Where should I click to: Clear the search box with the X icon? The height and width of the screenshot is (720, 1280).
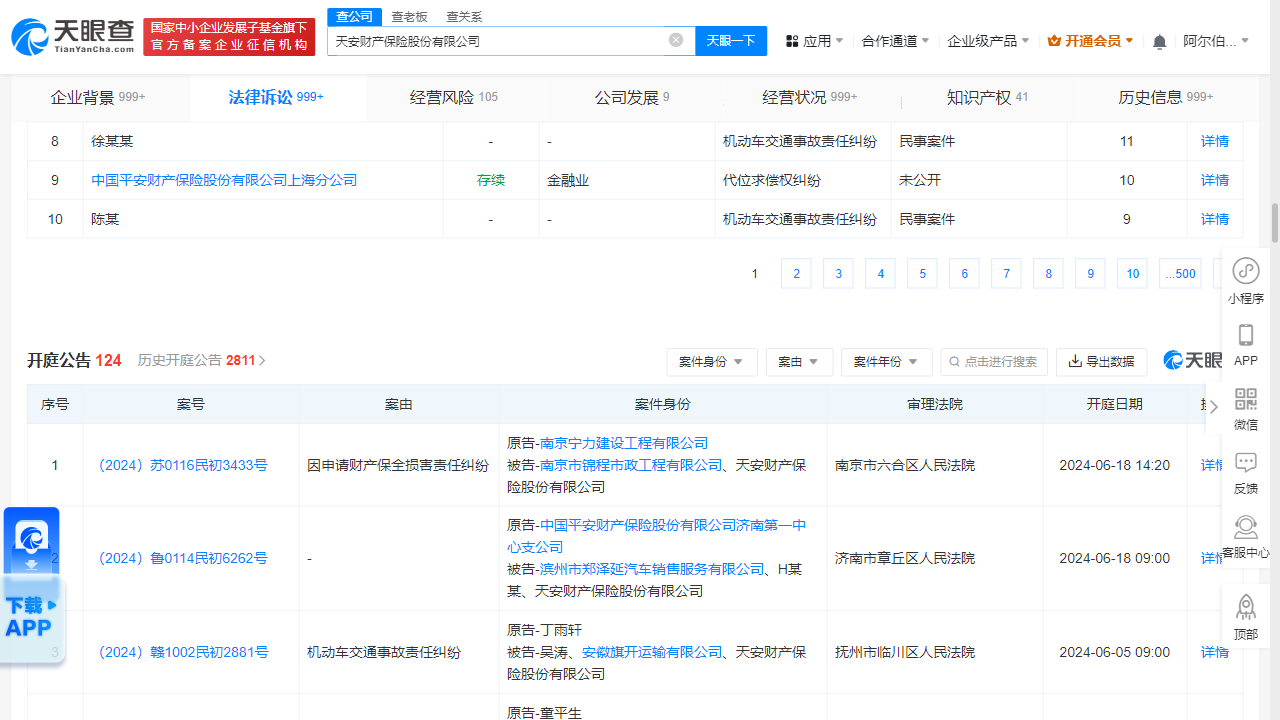[x=676, y=40]
